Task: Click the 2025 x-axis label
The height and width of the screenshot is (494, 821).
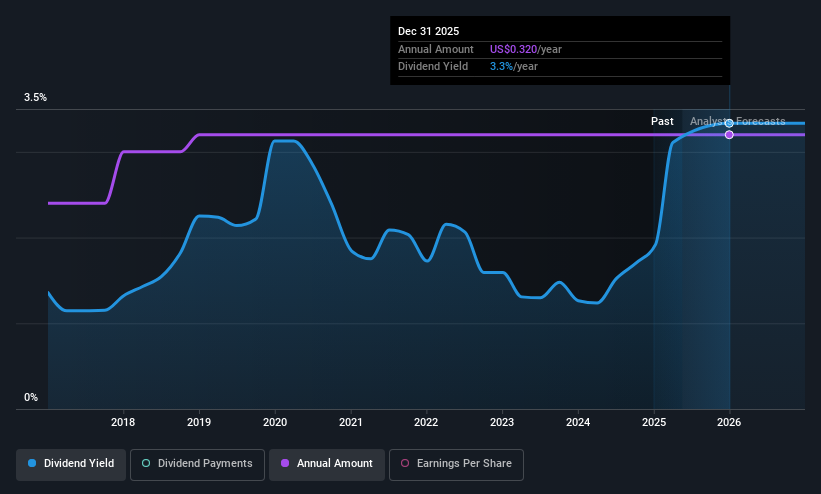Action: [654, 422]
